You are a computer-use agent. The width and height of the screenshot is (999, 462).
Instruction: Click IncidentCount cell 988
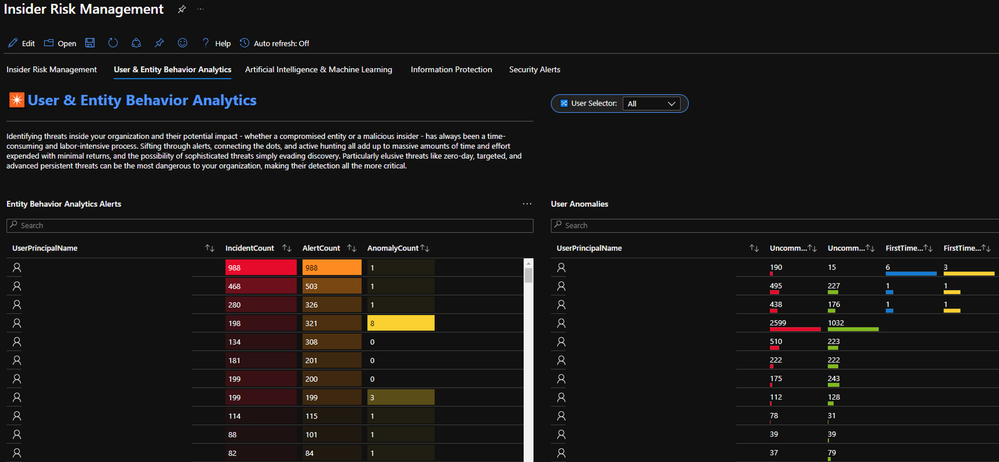(x=261, y=268)
